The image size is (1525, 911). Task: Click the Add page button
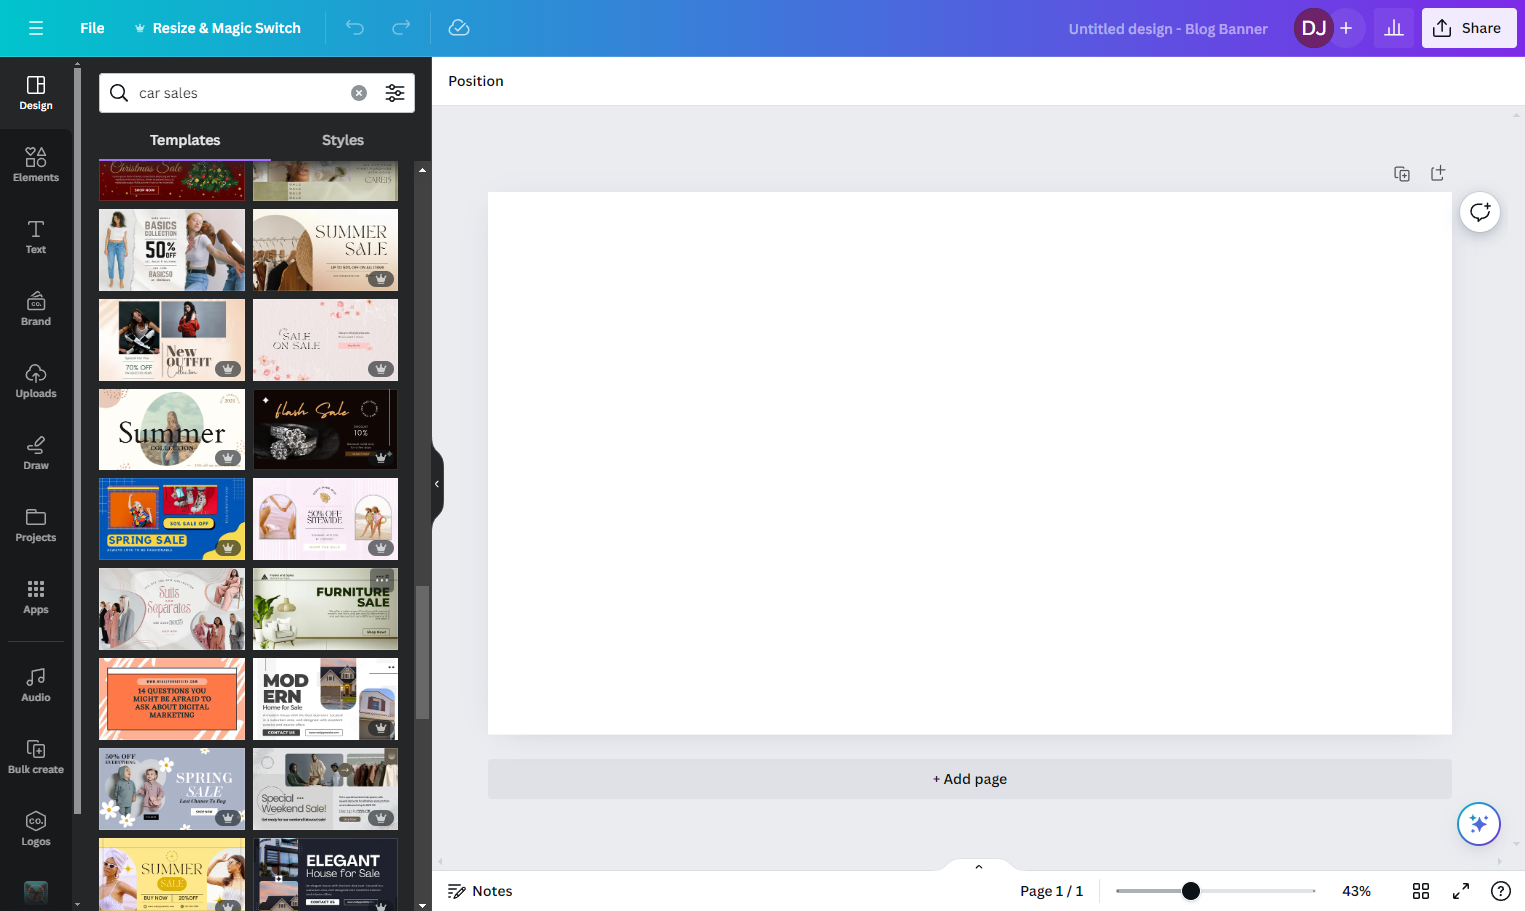tap(970, 779)
